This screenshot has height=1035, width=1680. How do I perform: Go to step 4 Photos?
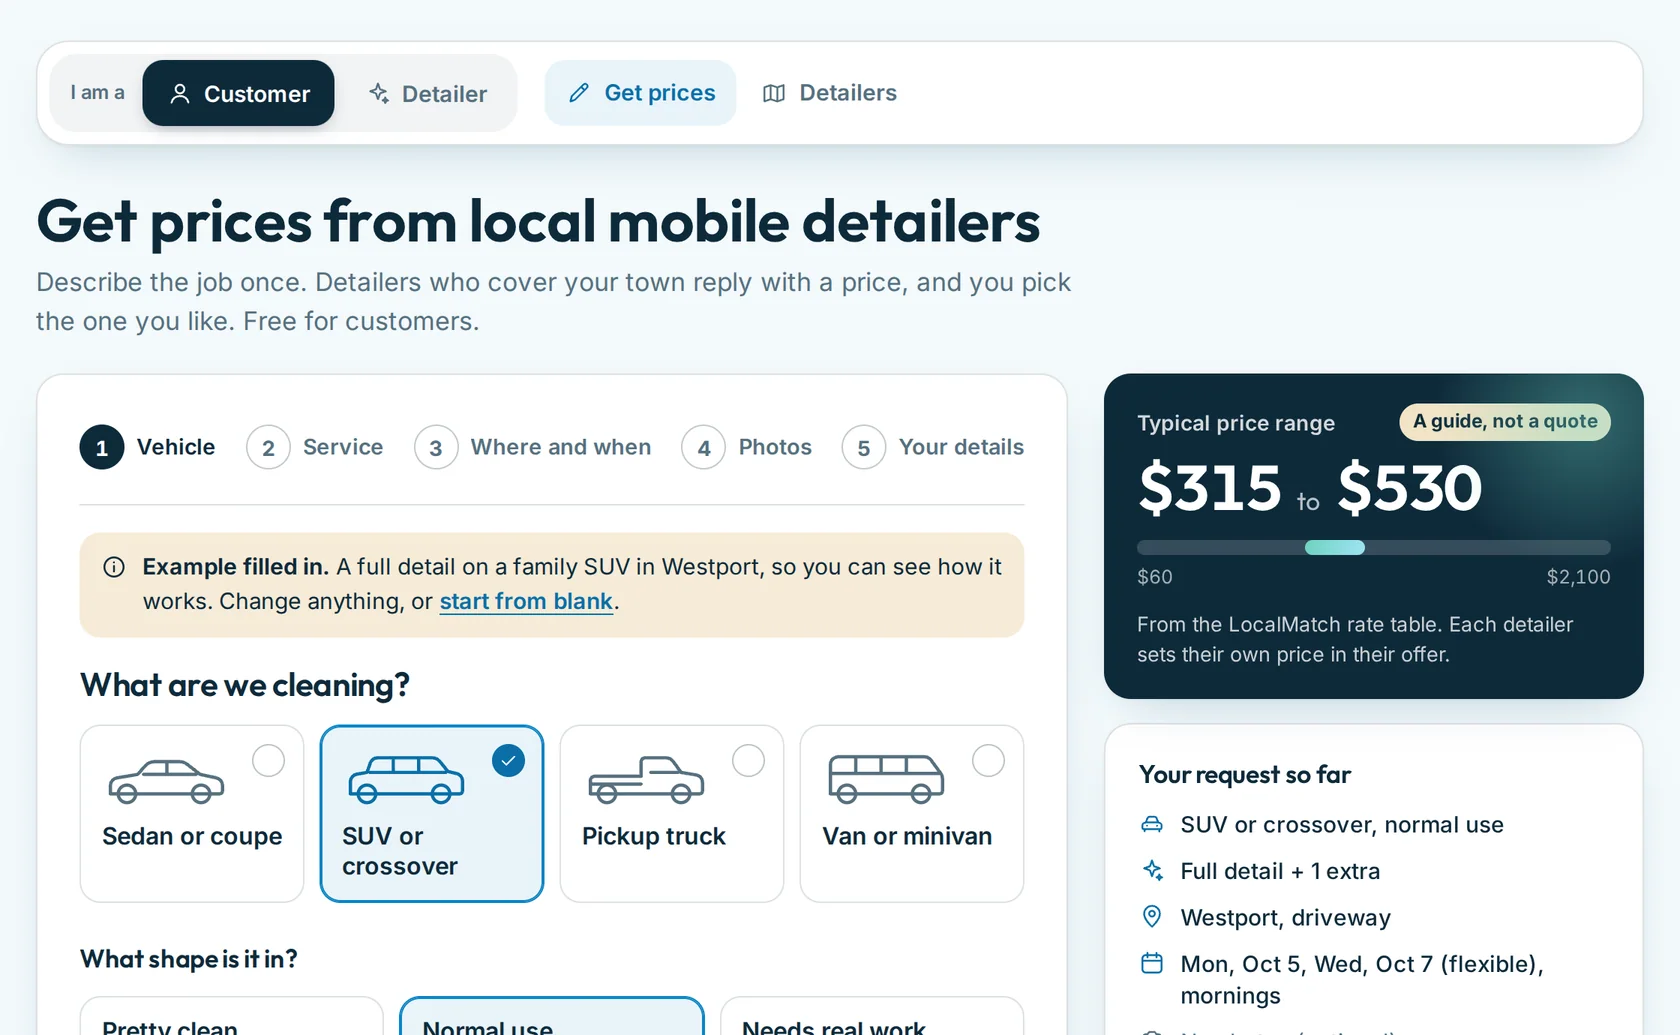[x=747, y=447]
